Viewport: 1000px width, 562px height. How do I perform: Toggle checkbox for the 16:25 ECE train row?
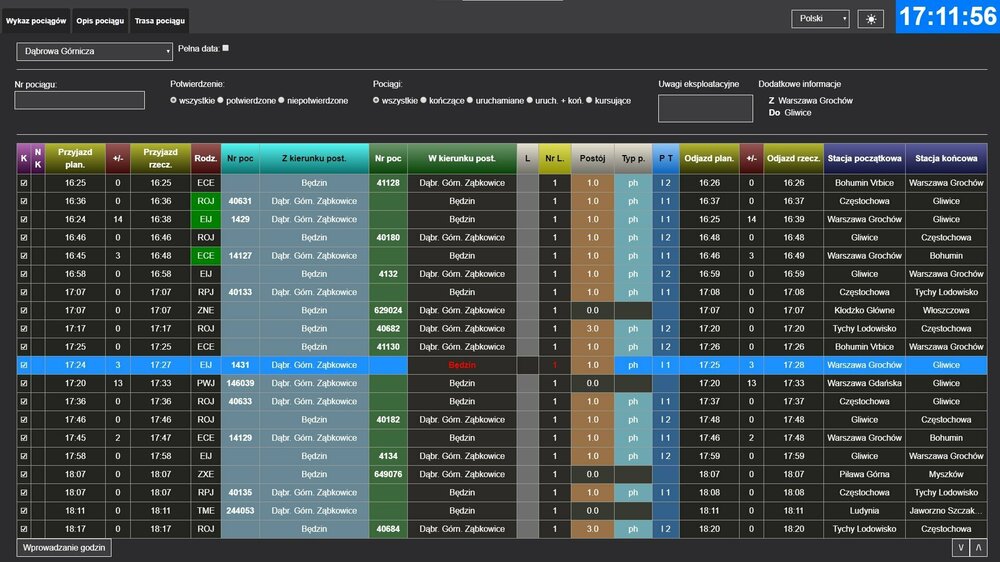[24, 183]
